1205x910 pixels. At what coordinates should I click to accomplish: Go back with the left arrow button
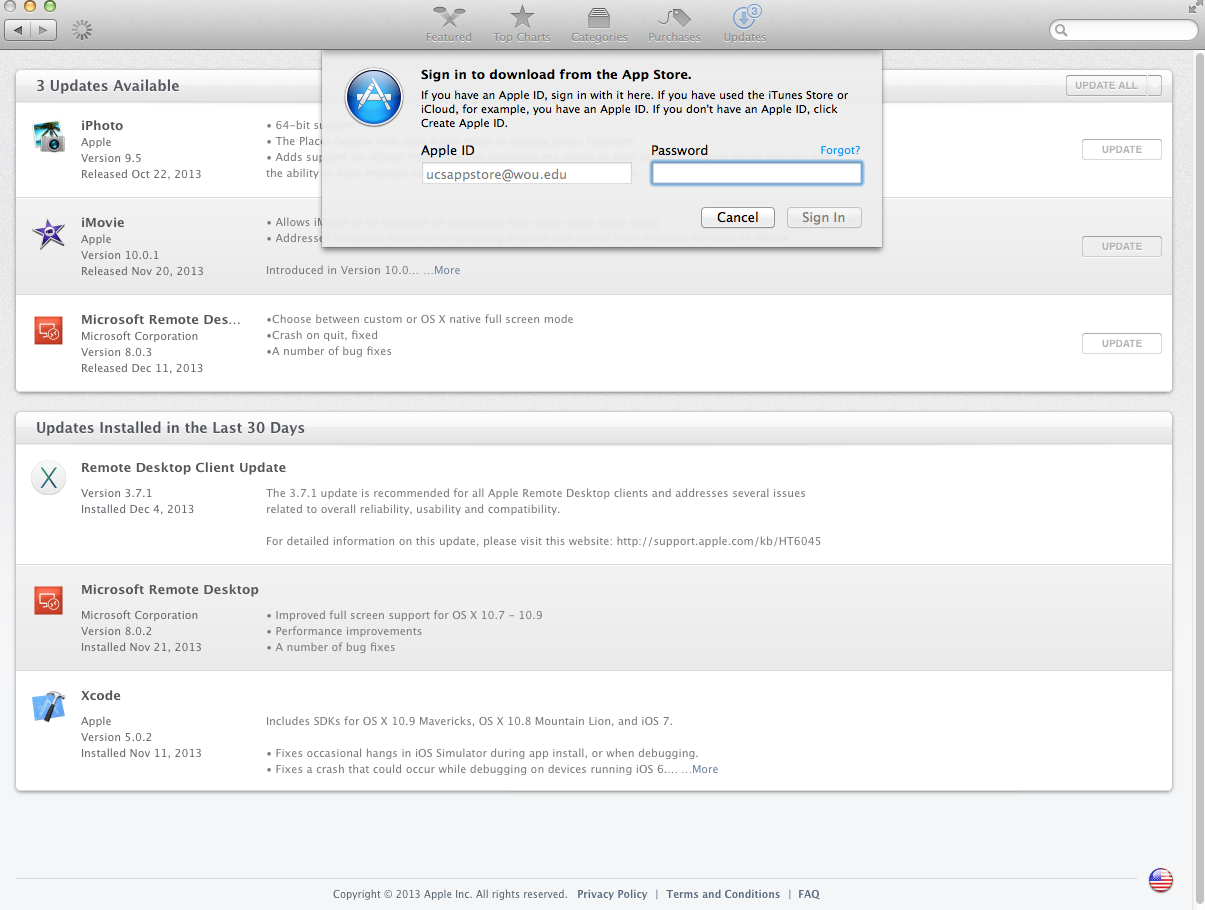click(x=18, y=30)
